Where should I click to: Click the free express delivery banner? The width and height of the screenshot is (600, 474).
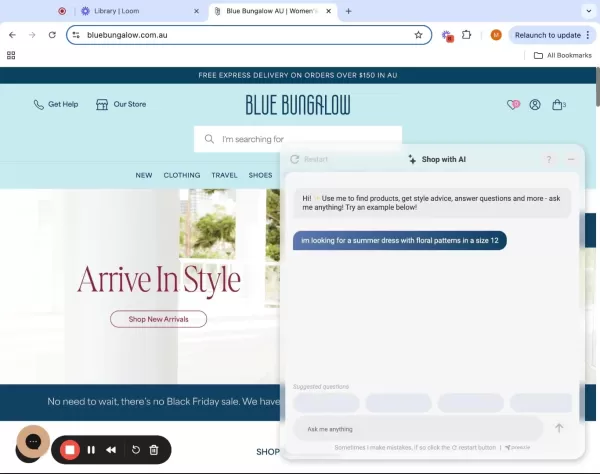(x=298, y=75)
